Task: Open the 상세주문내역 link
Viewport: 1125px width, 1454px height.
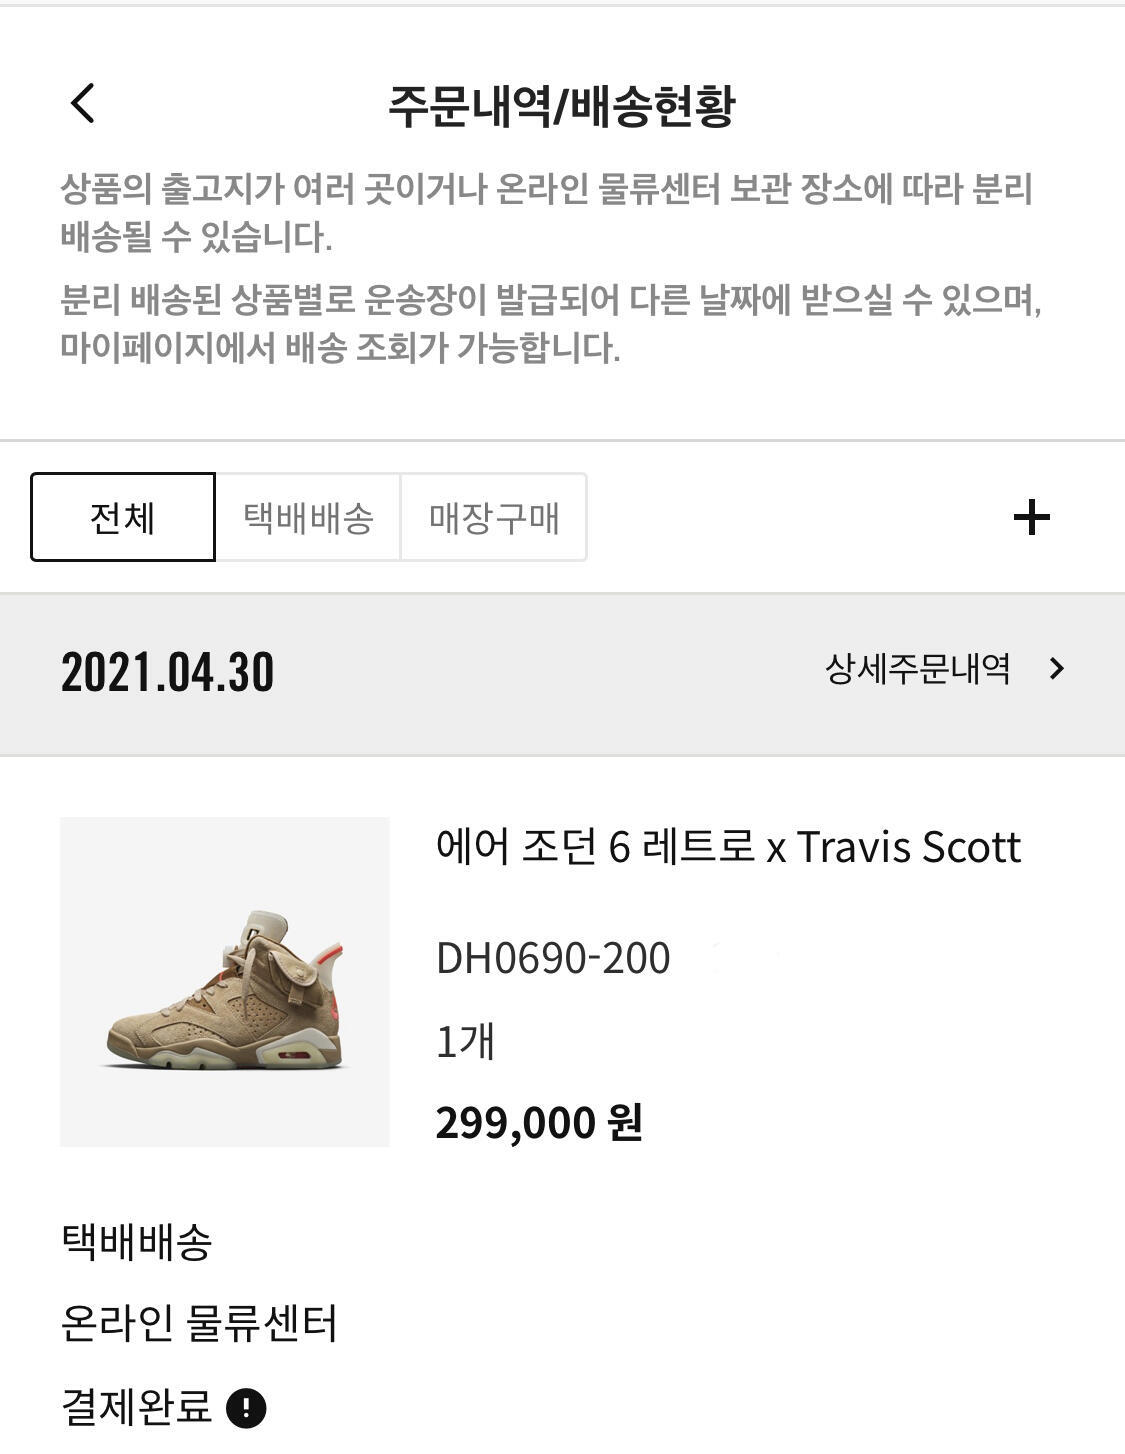Action: click(x=917, y=669)
